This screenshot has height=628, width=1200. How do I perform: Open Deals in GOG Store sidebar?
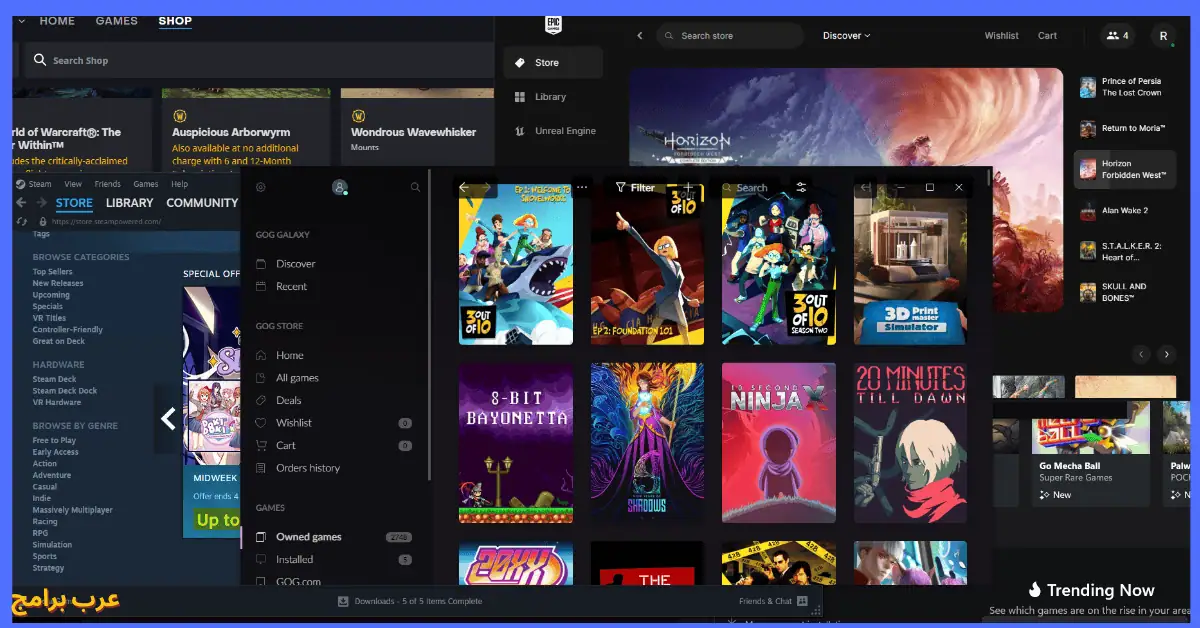[288, 400]
